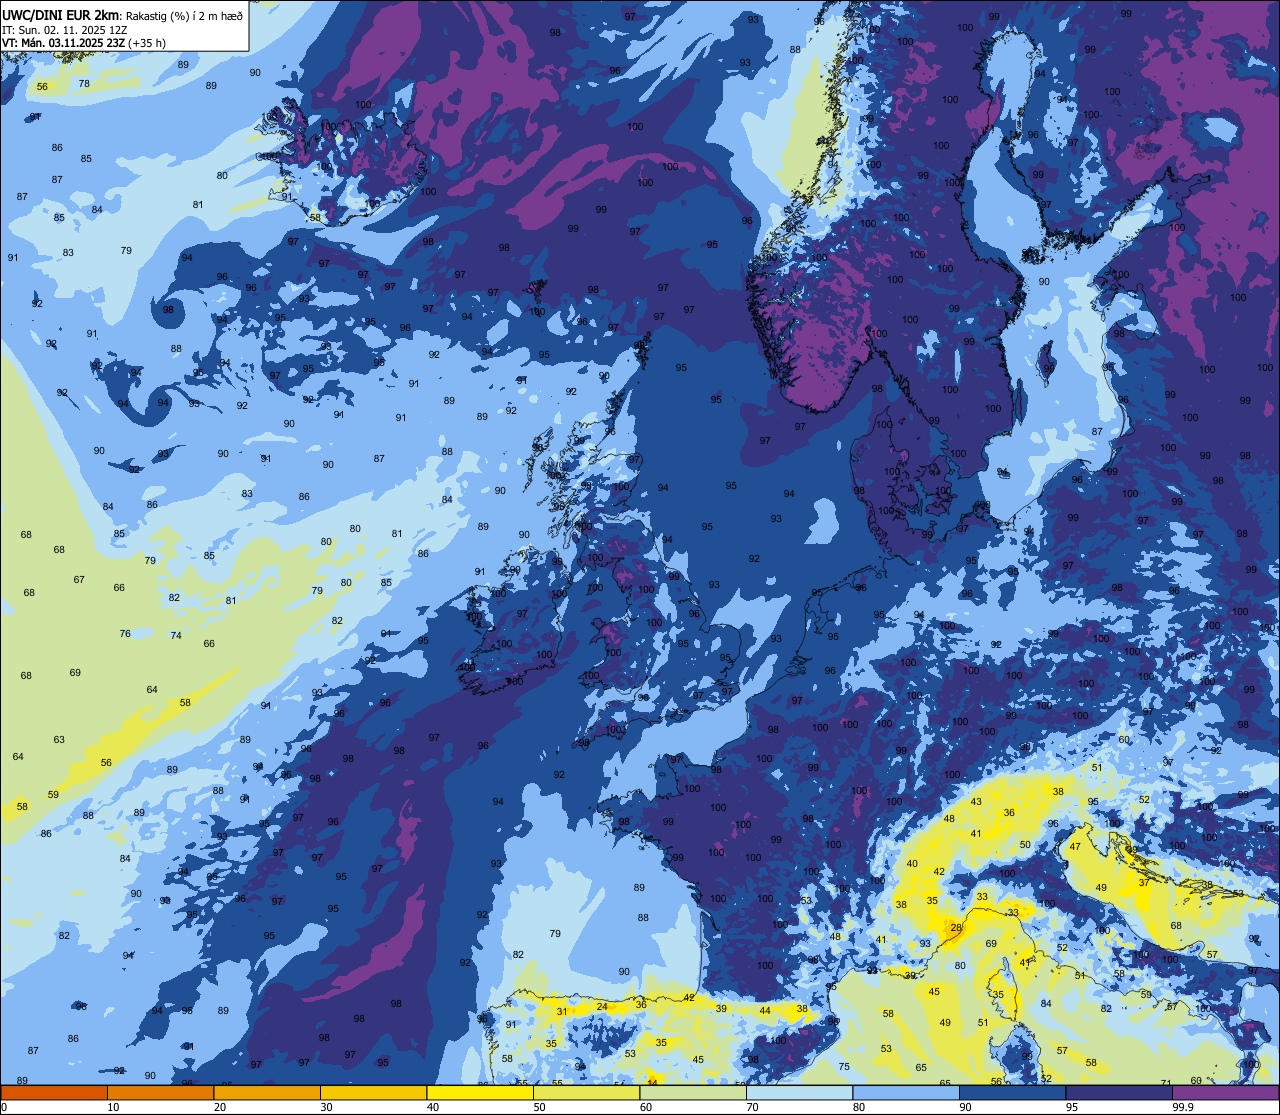The width and height of the screenshot is (1280, 1115).
Task: Click the 'IT: Sun. 02. 11. 2025 12Z' line
Action: pyautogui.click(x=64, y=30)
